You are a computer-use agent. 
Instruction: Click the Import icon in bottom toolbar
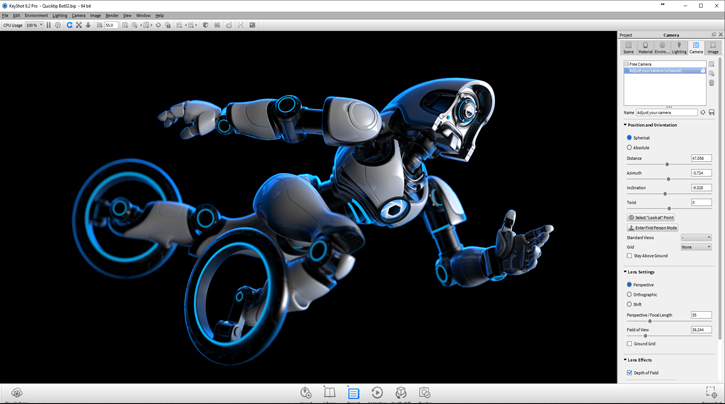[x=306, y=393]
